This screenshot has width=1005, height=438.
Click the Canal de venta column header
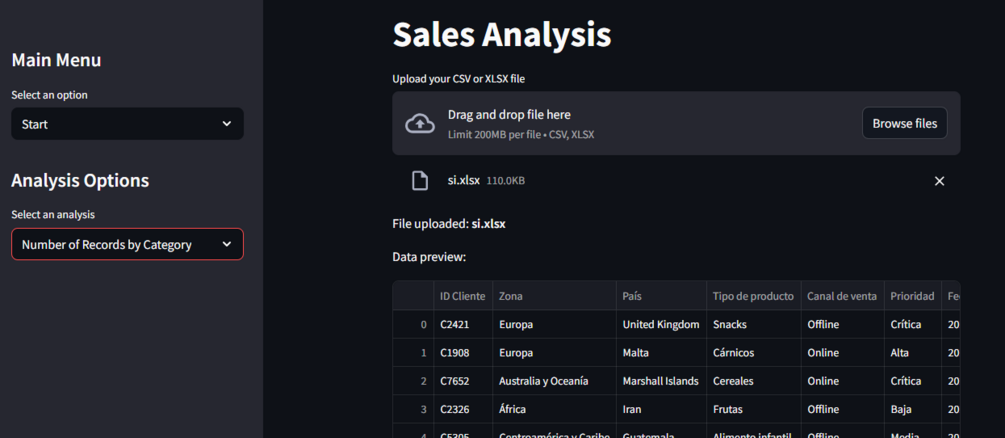click(x=842, y=296)
